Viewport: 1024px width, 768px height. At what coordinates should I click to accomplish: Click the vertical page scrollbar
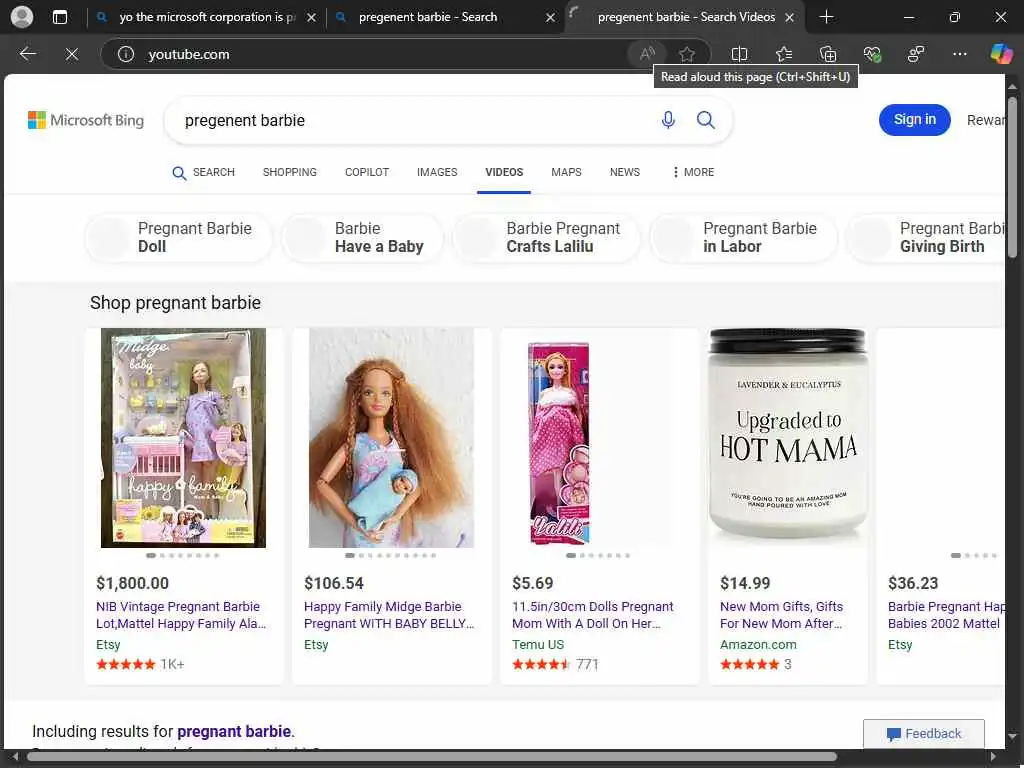pos(1012,176)
